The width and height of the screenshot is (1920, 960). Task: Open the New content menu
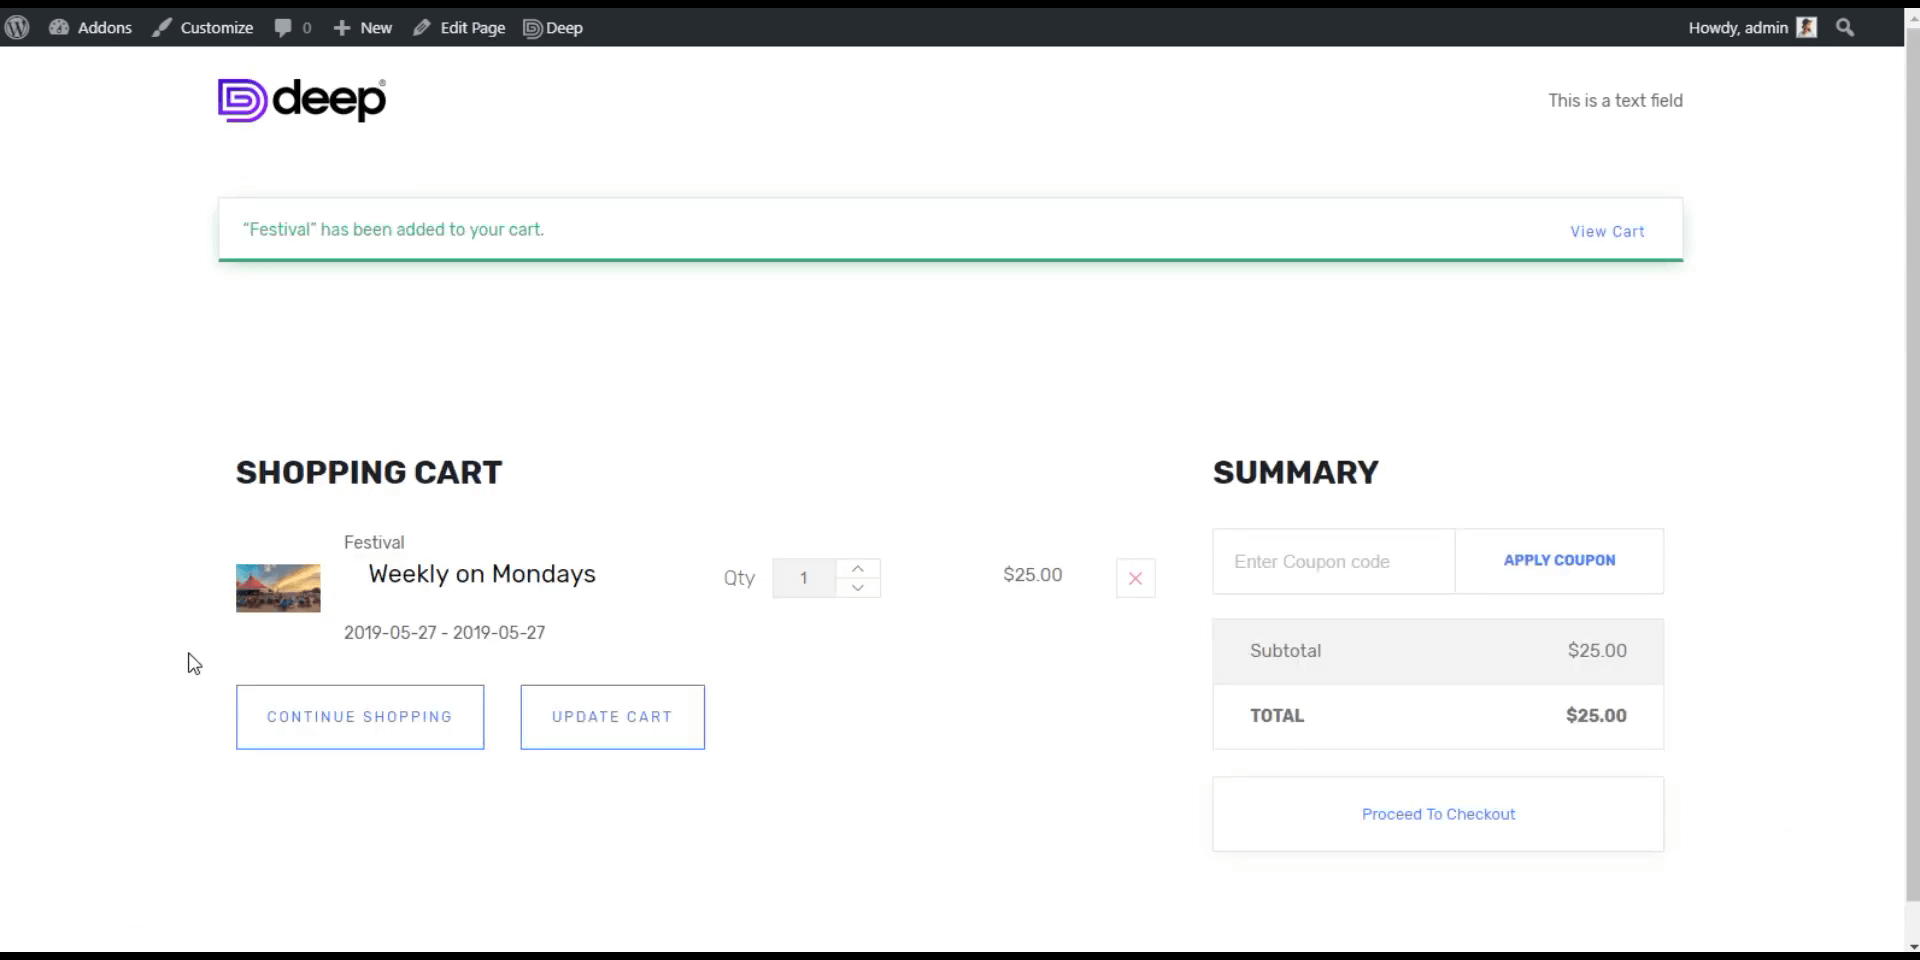click(362, 28)
